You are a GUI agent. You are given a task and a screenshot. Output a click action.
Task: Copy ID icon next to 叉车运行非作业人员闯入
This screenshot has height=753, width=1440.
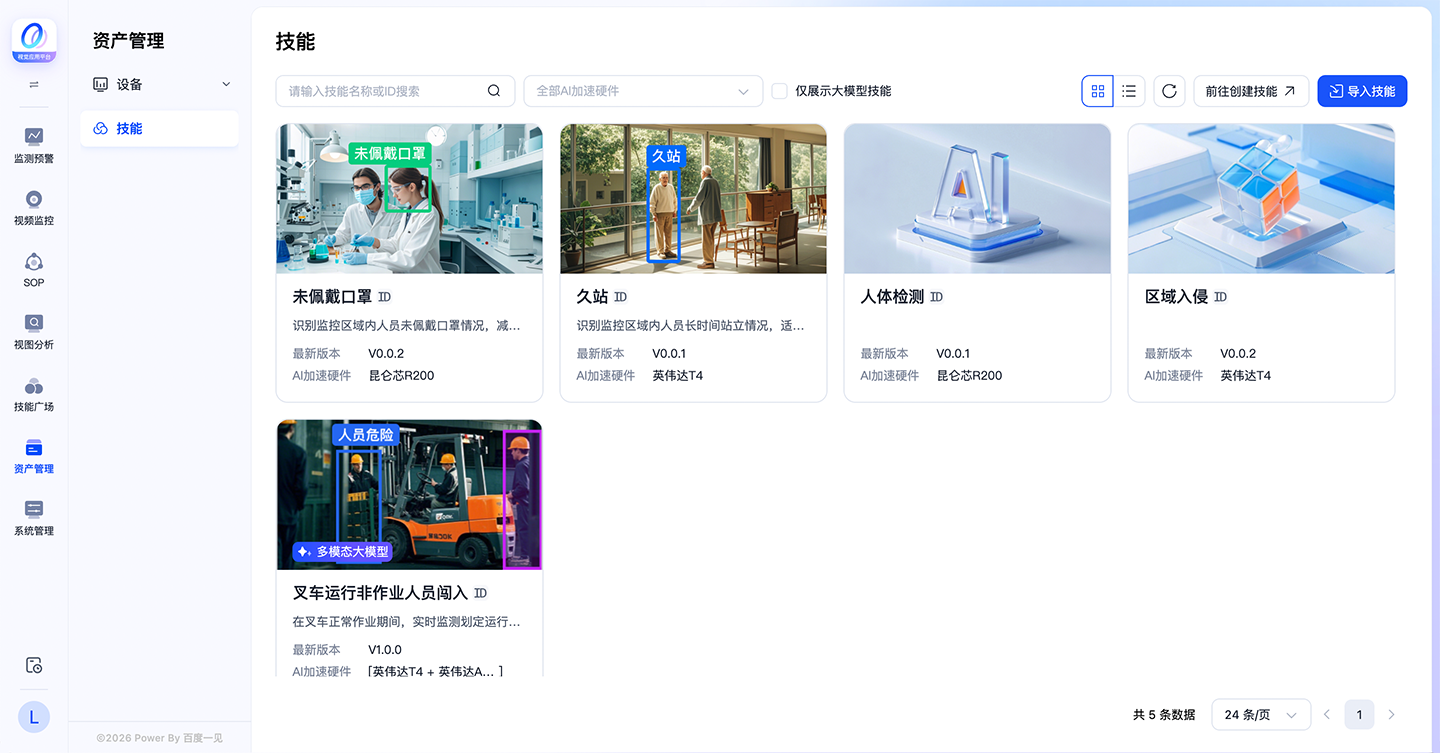pos(480,593)
